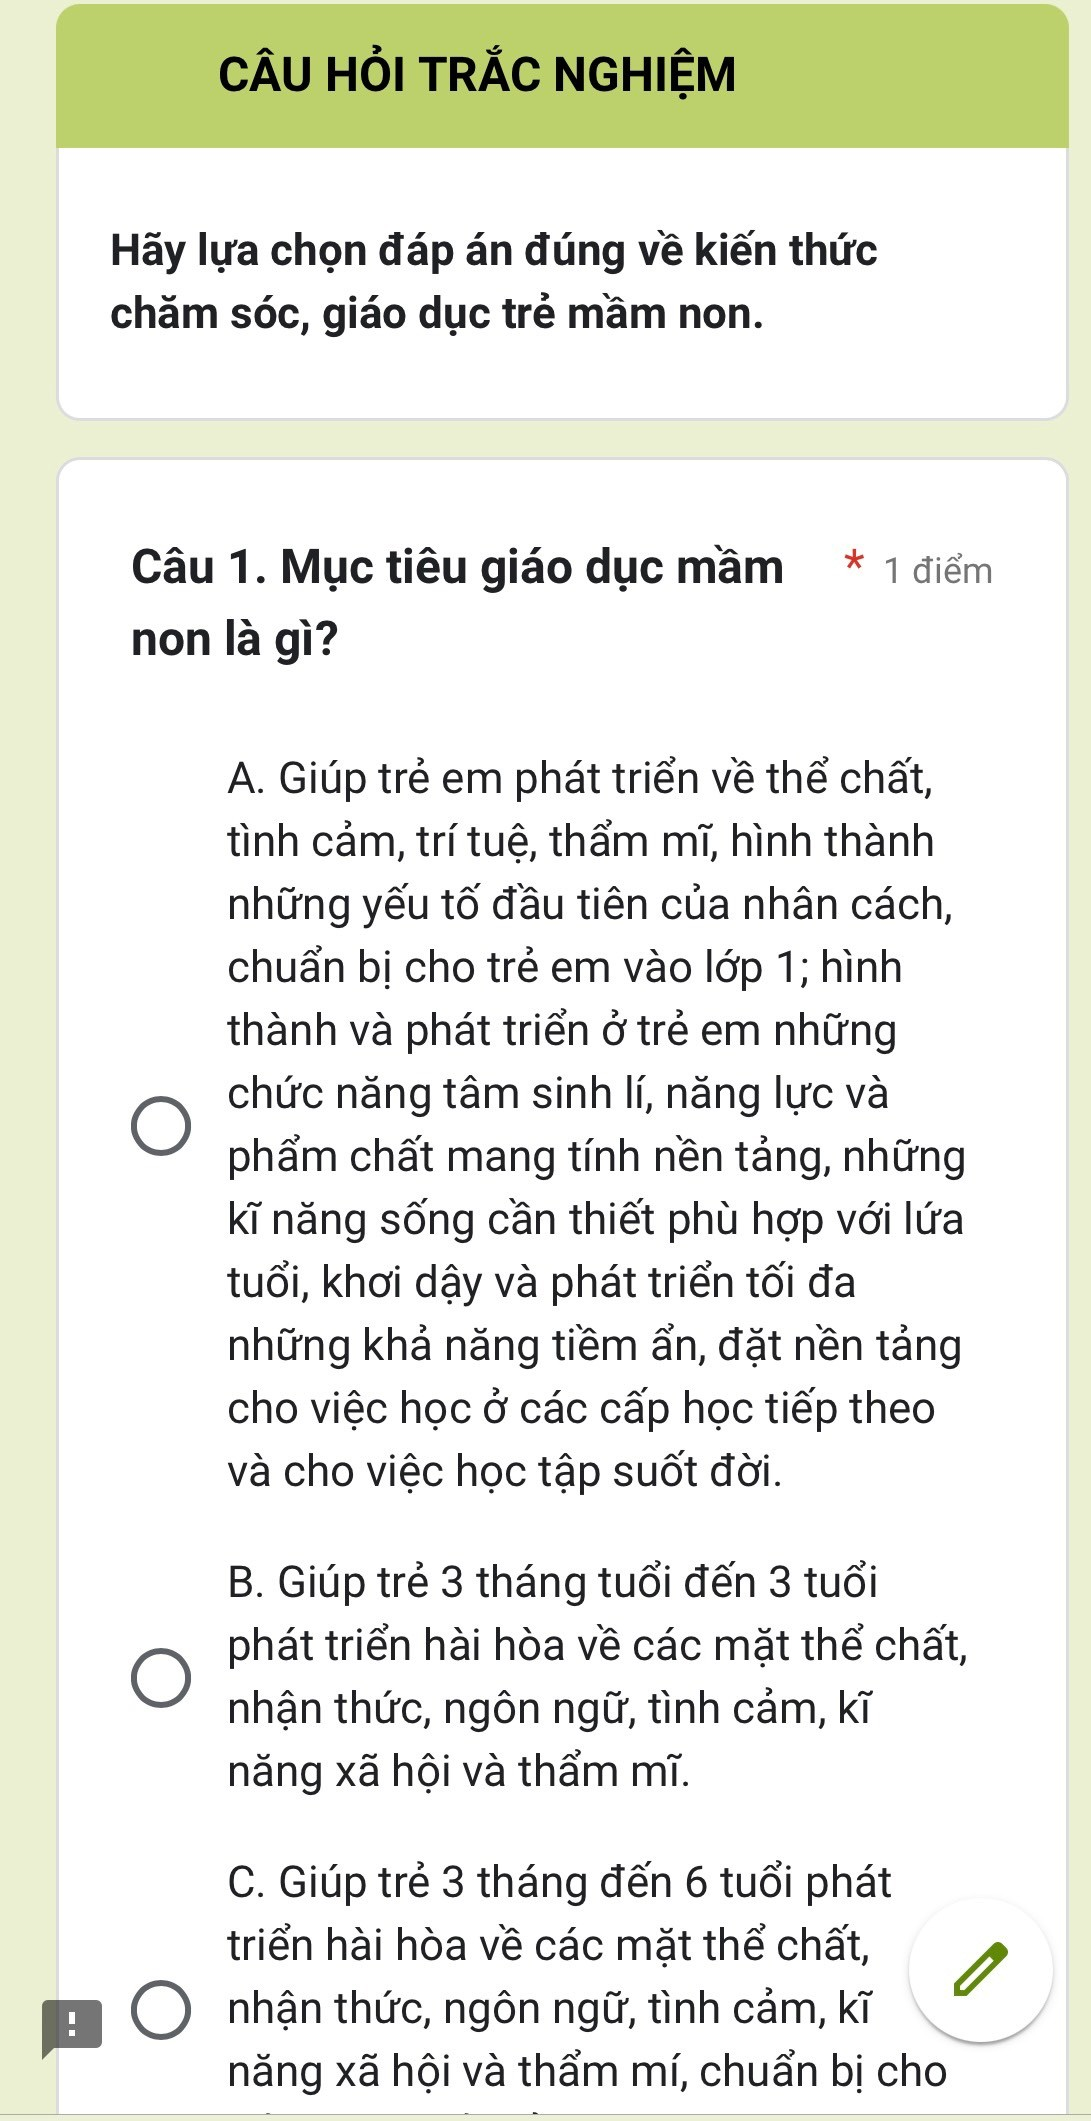The image size is (1091, 2121).
Task: Tap the "chăm sóc, giáo dục trẻ mầm non" line
Action: (437, 314)
